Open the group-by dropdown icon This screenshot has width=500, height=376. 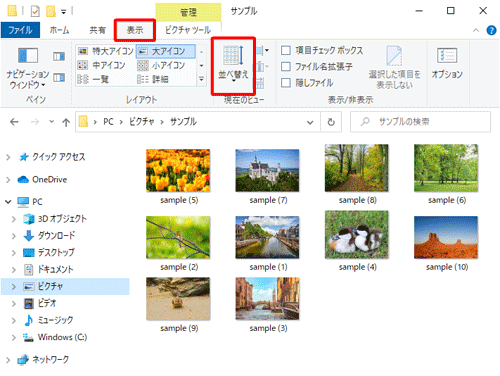(x=263, y=51)
